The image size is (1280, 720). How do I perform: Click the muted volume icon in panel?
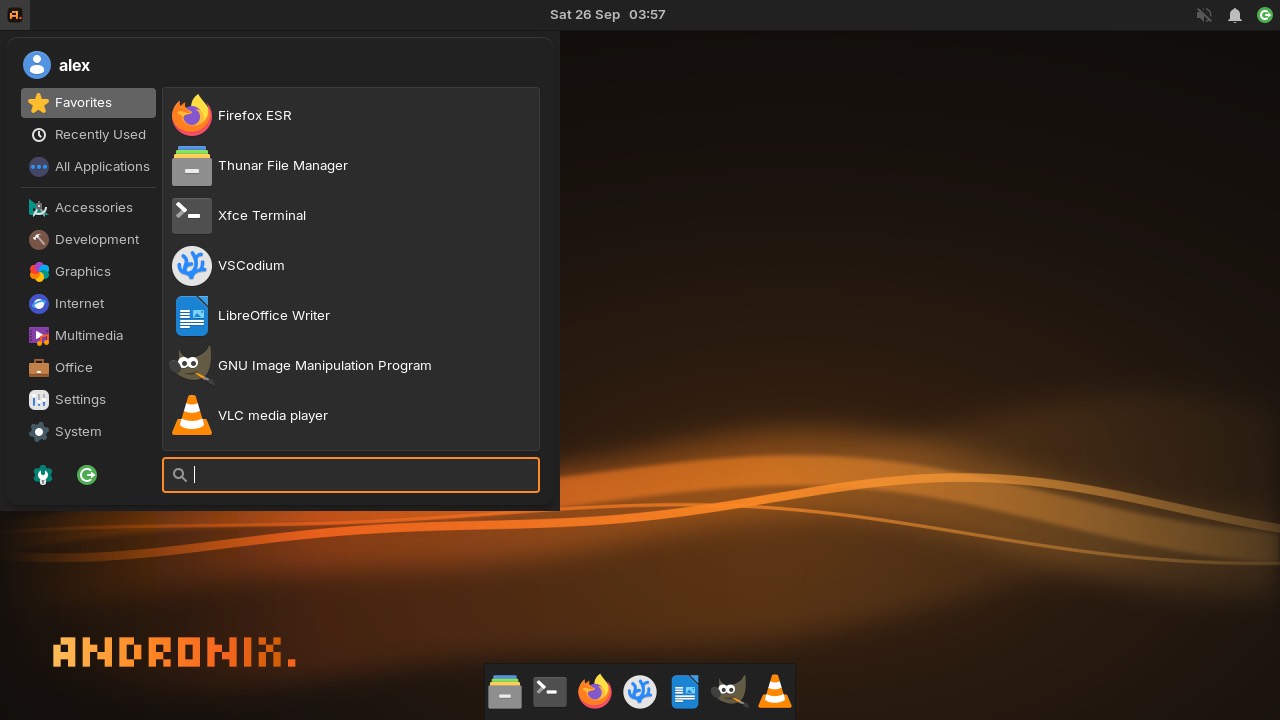coord(1204,15)
